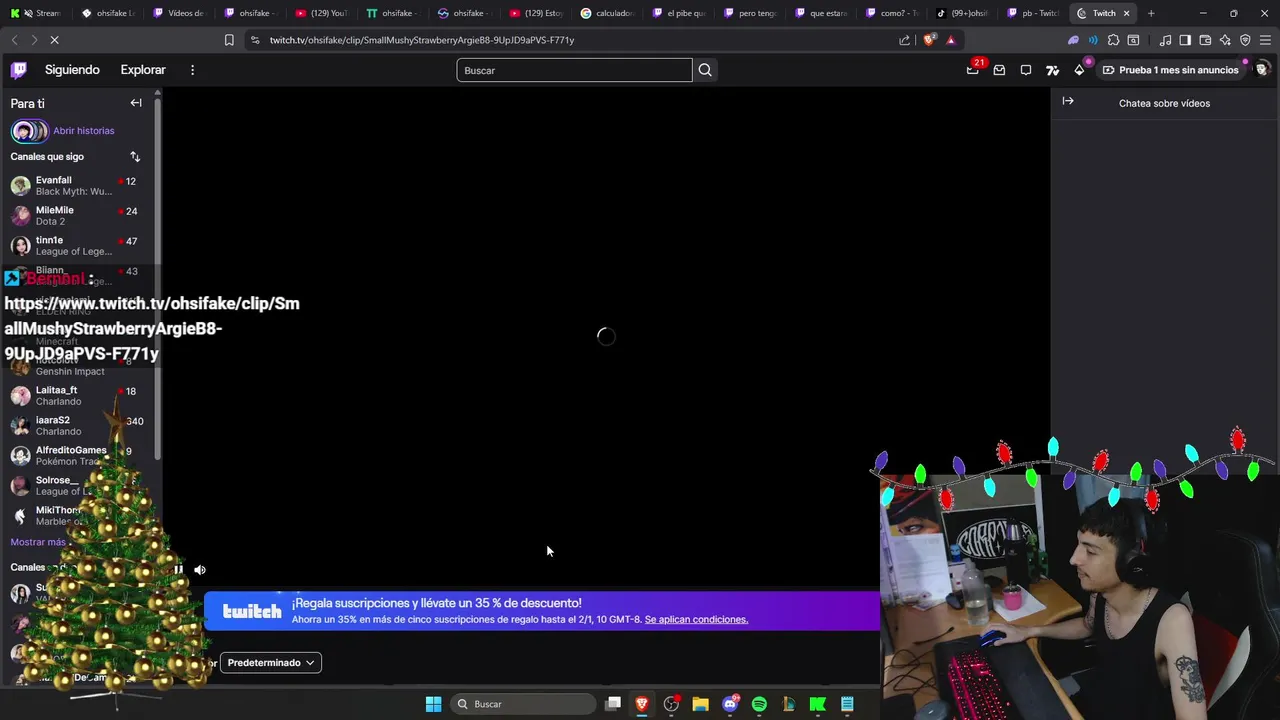The image size is (1280, 720).
Task: Click the address bar URL
Action: [x=422, y=40]
